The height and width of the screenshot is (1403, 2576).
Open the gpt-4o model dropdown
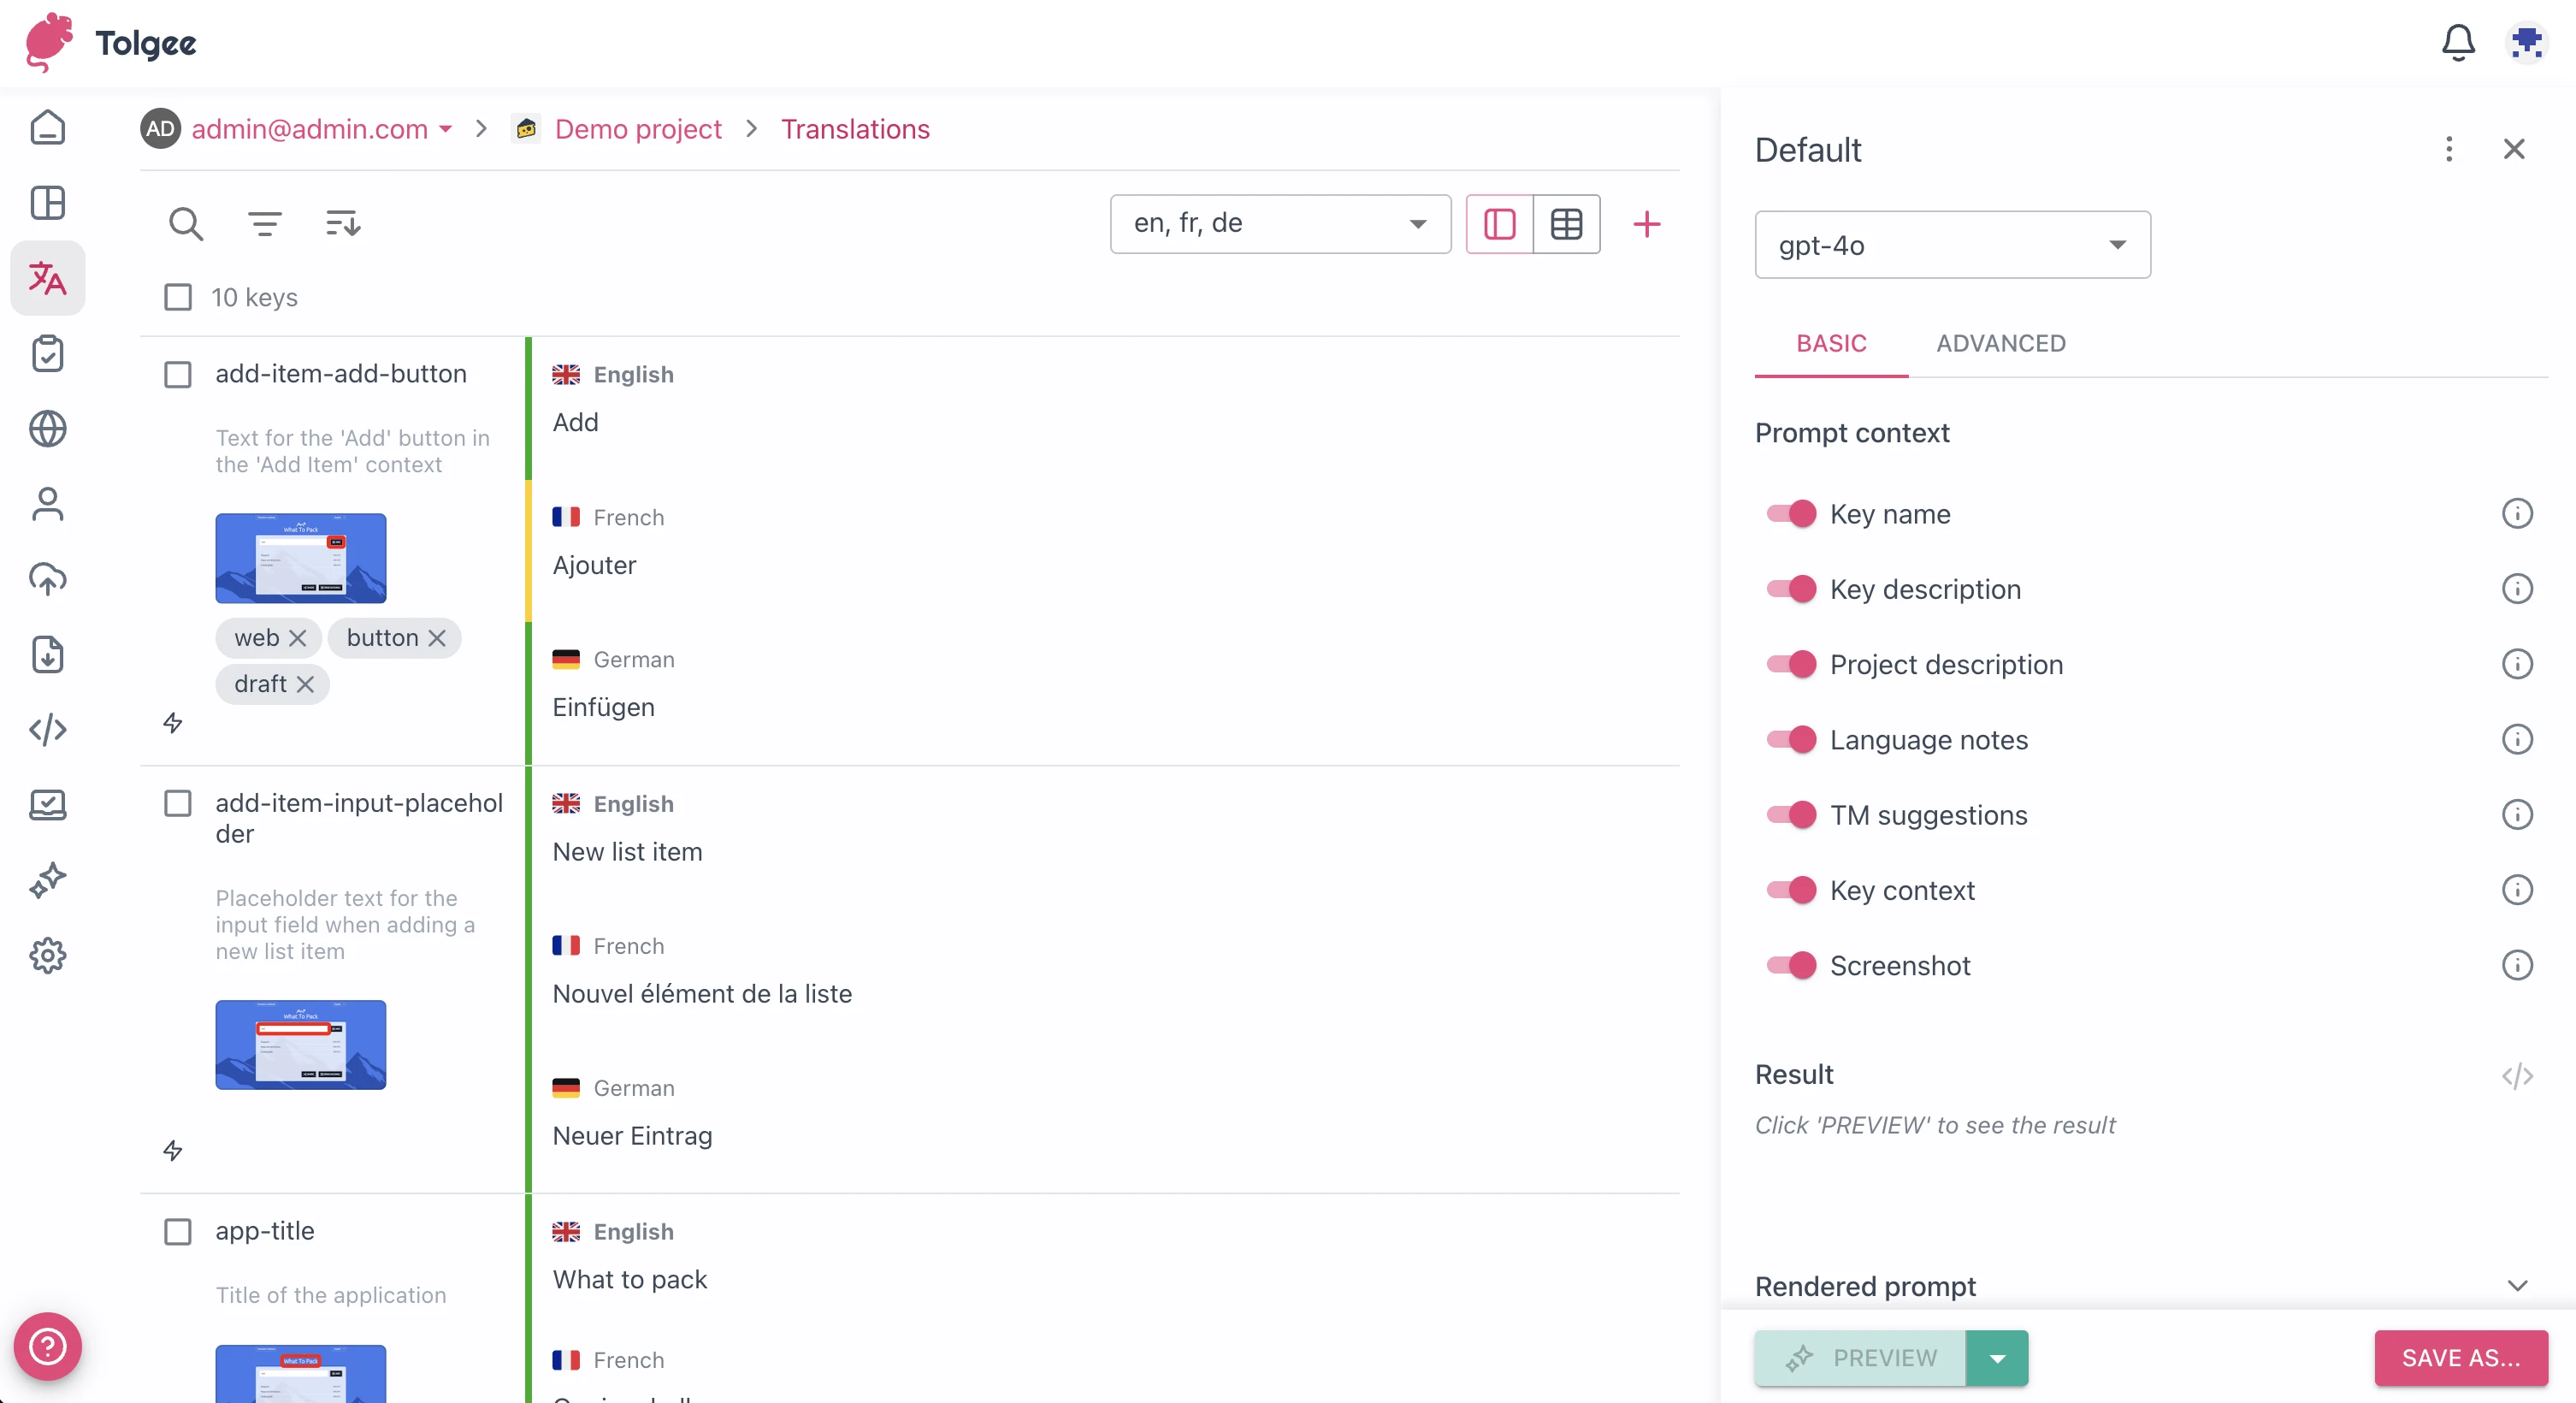[x=1951, y=245]
